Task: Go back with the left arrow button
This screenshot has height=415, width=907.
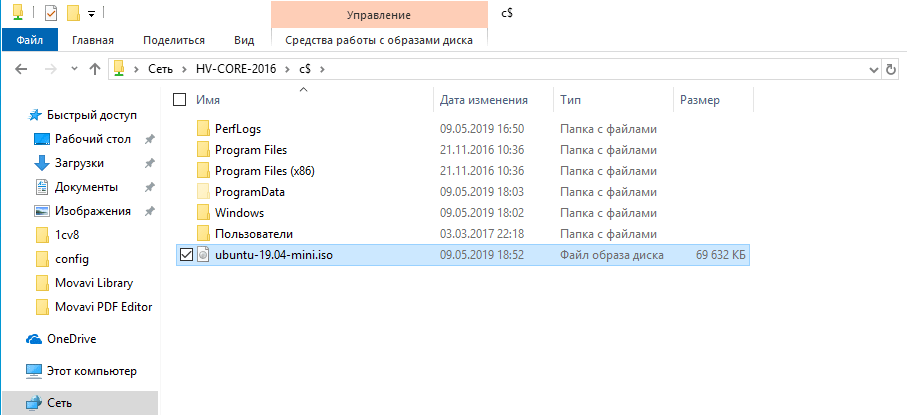Action: point(21,69)
